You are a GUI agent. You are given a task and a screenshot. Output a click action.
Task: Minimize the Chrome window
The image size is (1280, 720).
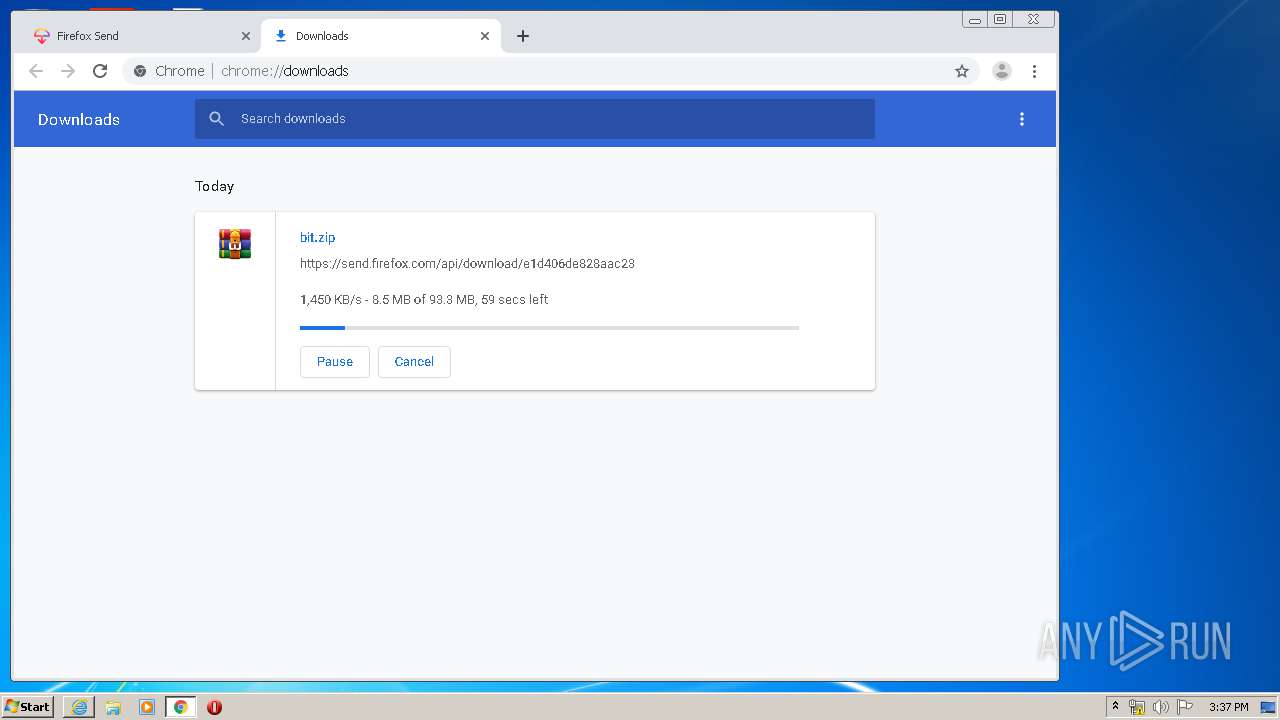(975, 19)
